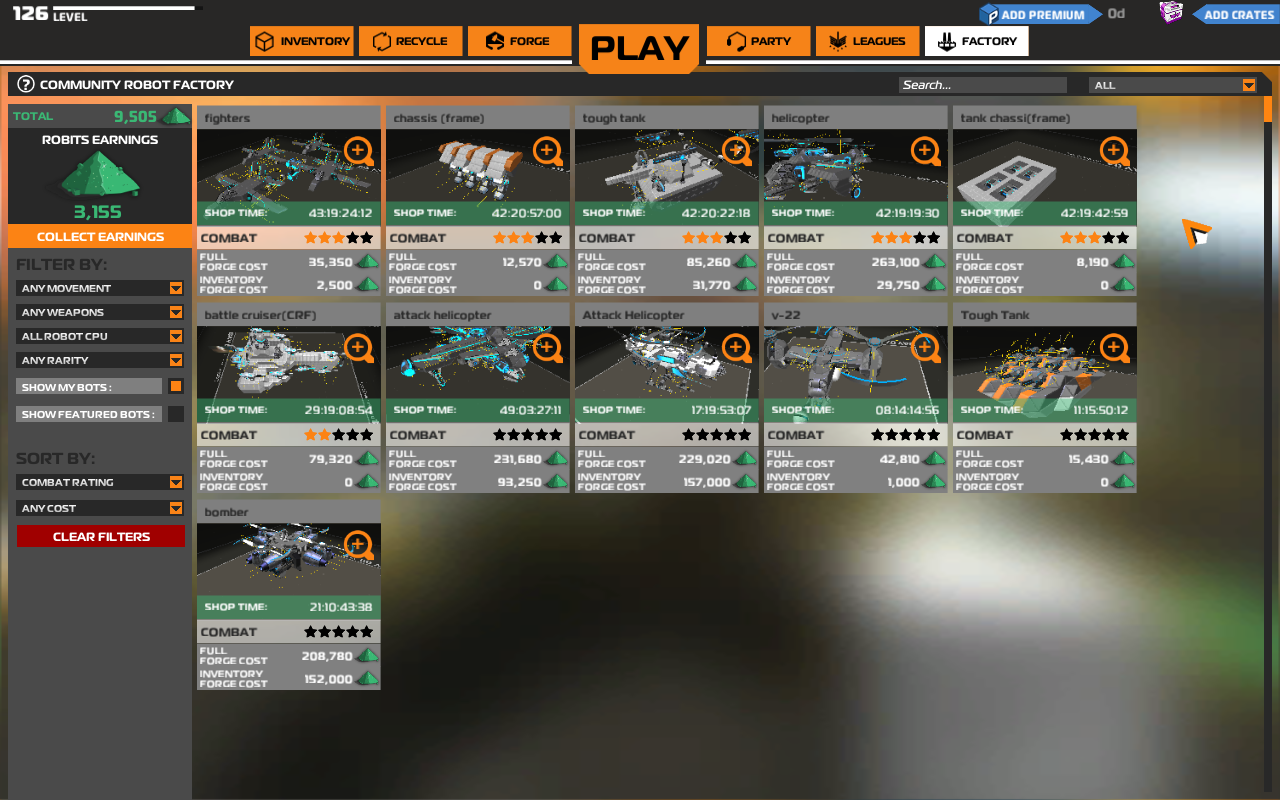Click the Clear Filters button
Viewport: 1280px width, 800px height.
pyautogui.click(x=101, y=537)
